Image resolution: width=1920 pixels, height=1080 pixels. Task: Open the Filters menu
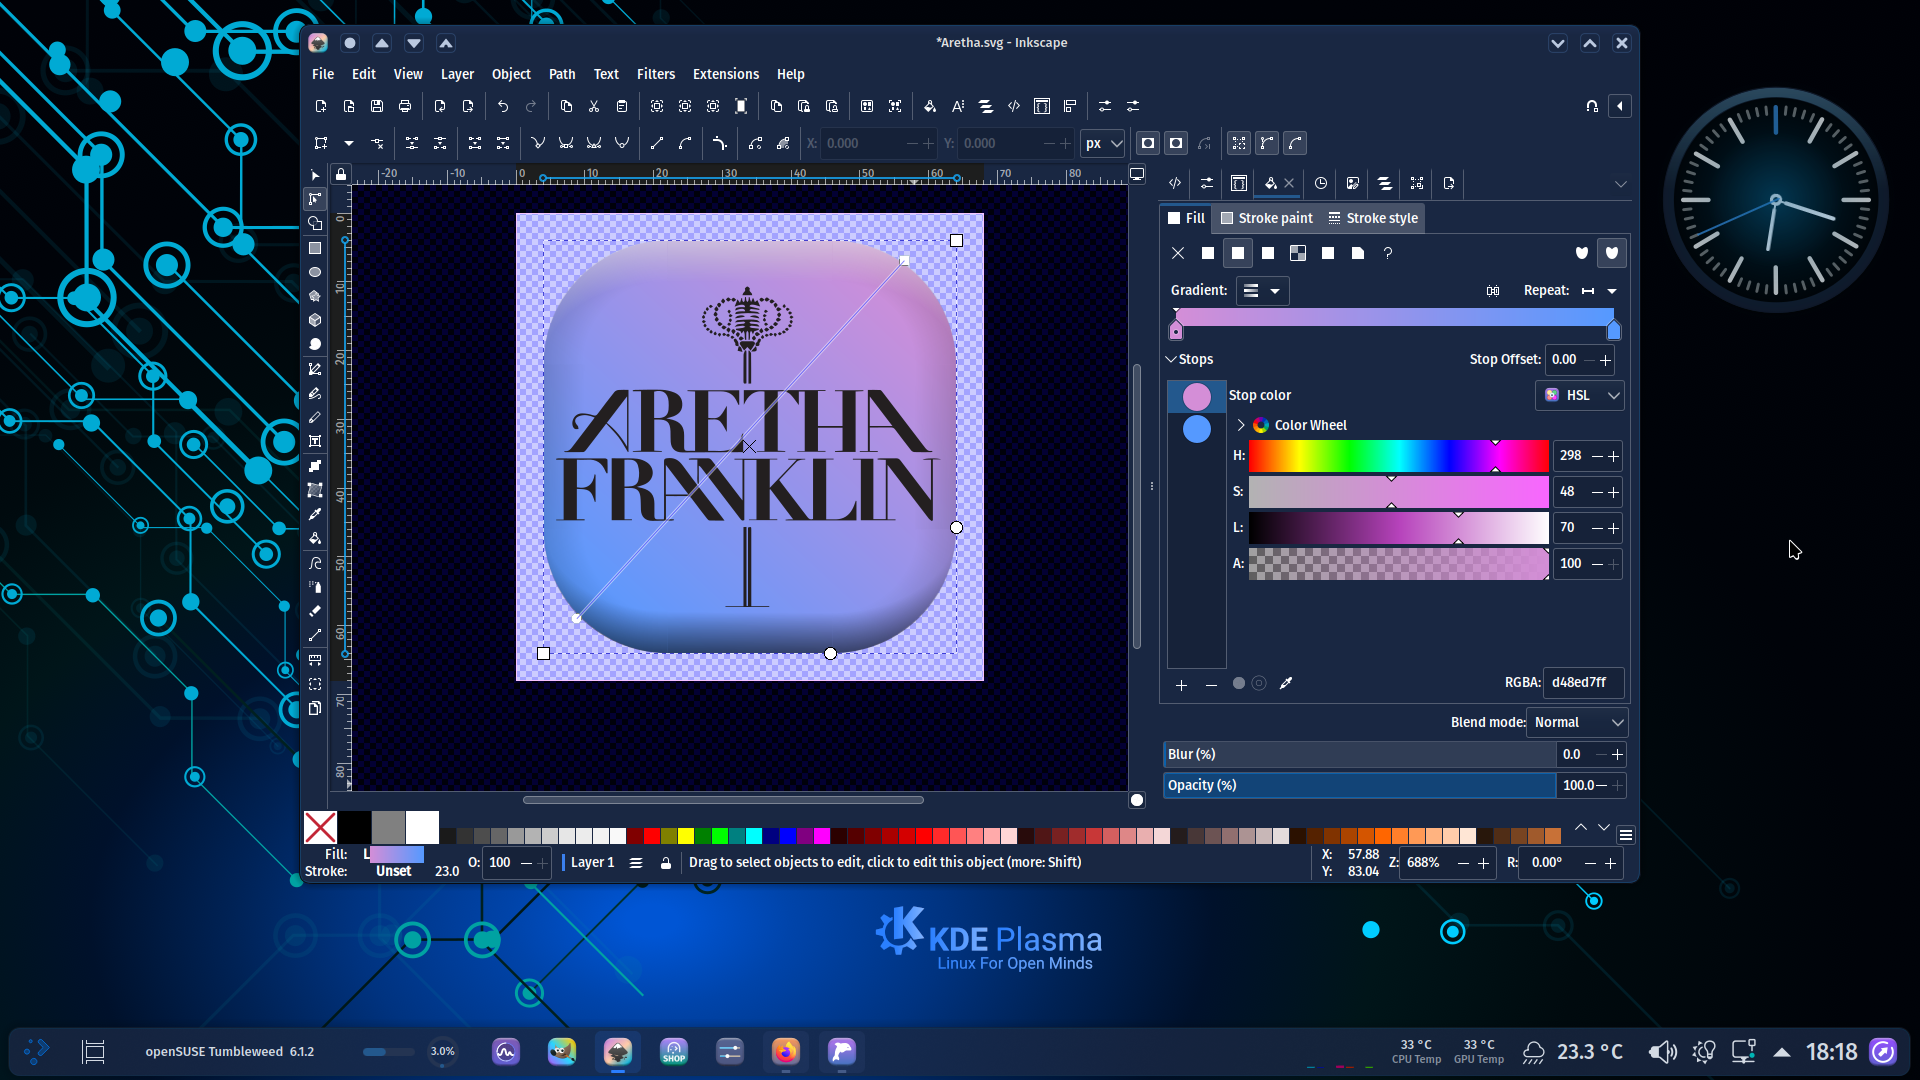(656, 74)
